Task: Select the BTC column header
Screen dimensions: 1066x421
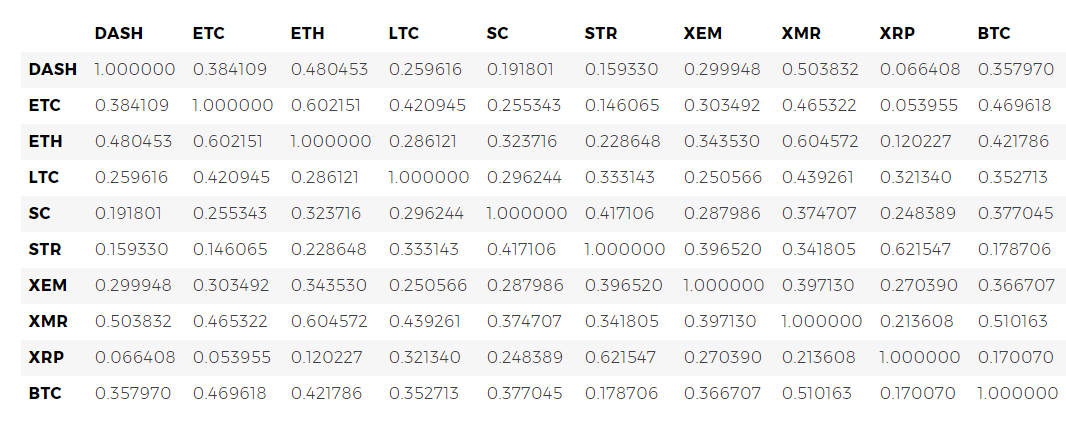Action: click(x=994, y=33)
